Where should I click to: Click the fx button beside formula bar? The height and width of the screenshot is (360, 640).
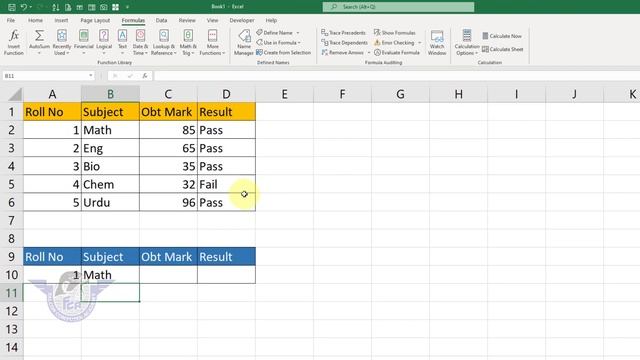click(144, 76)
